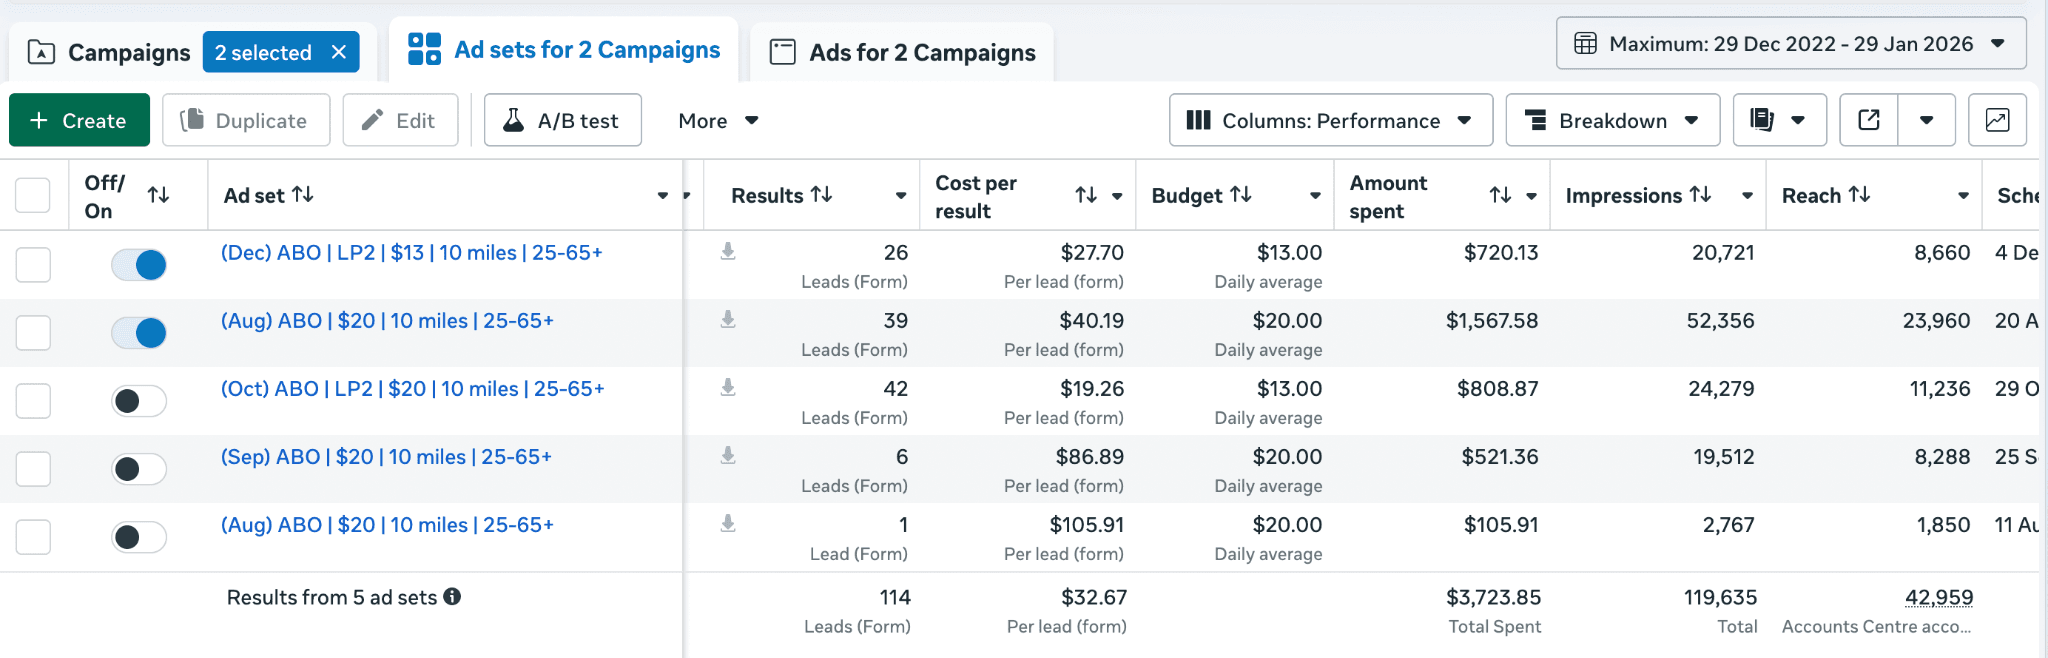Open Results column options arrow

pyautogui.click(x=901, y=196)
